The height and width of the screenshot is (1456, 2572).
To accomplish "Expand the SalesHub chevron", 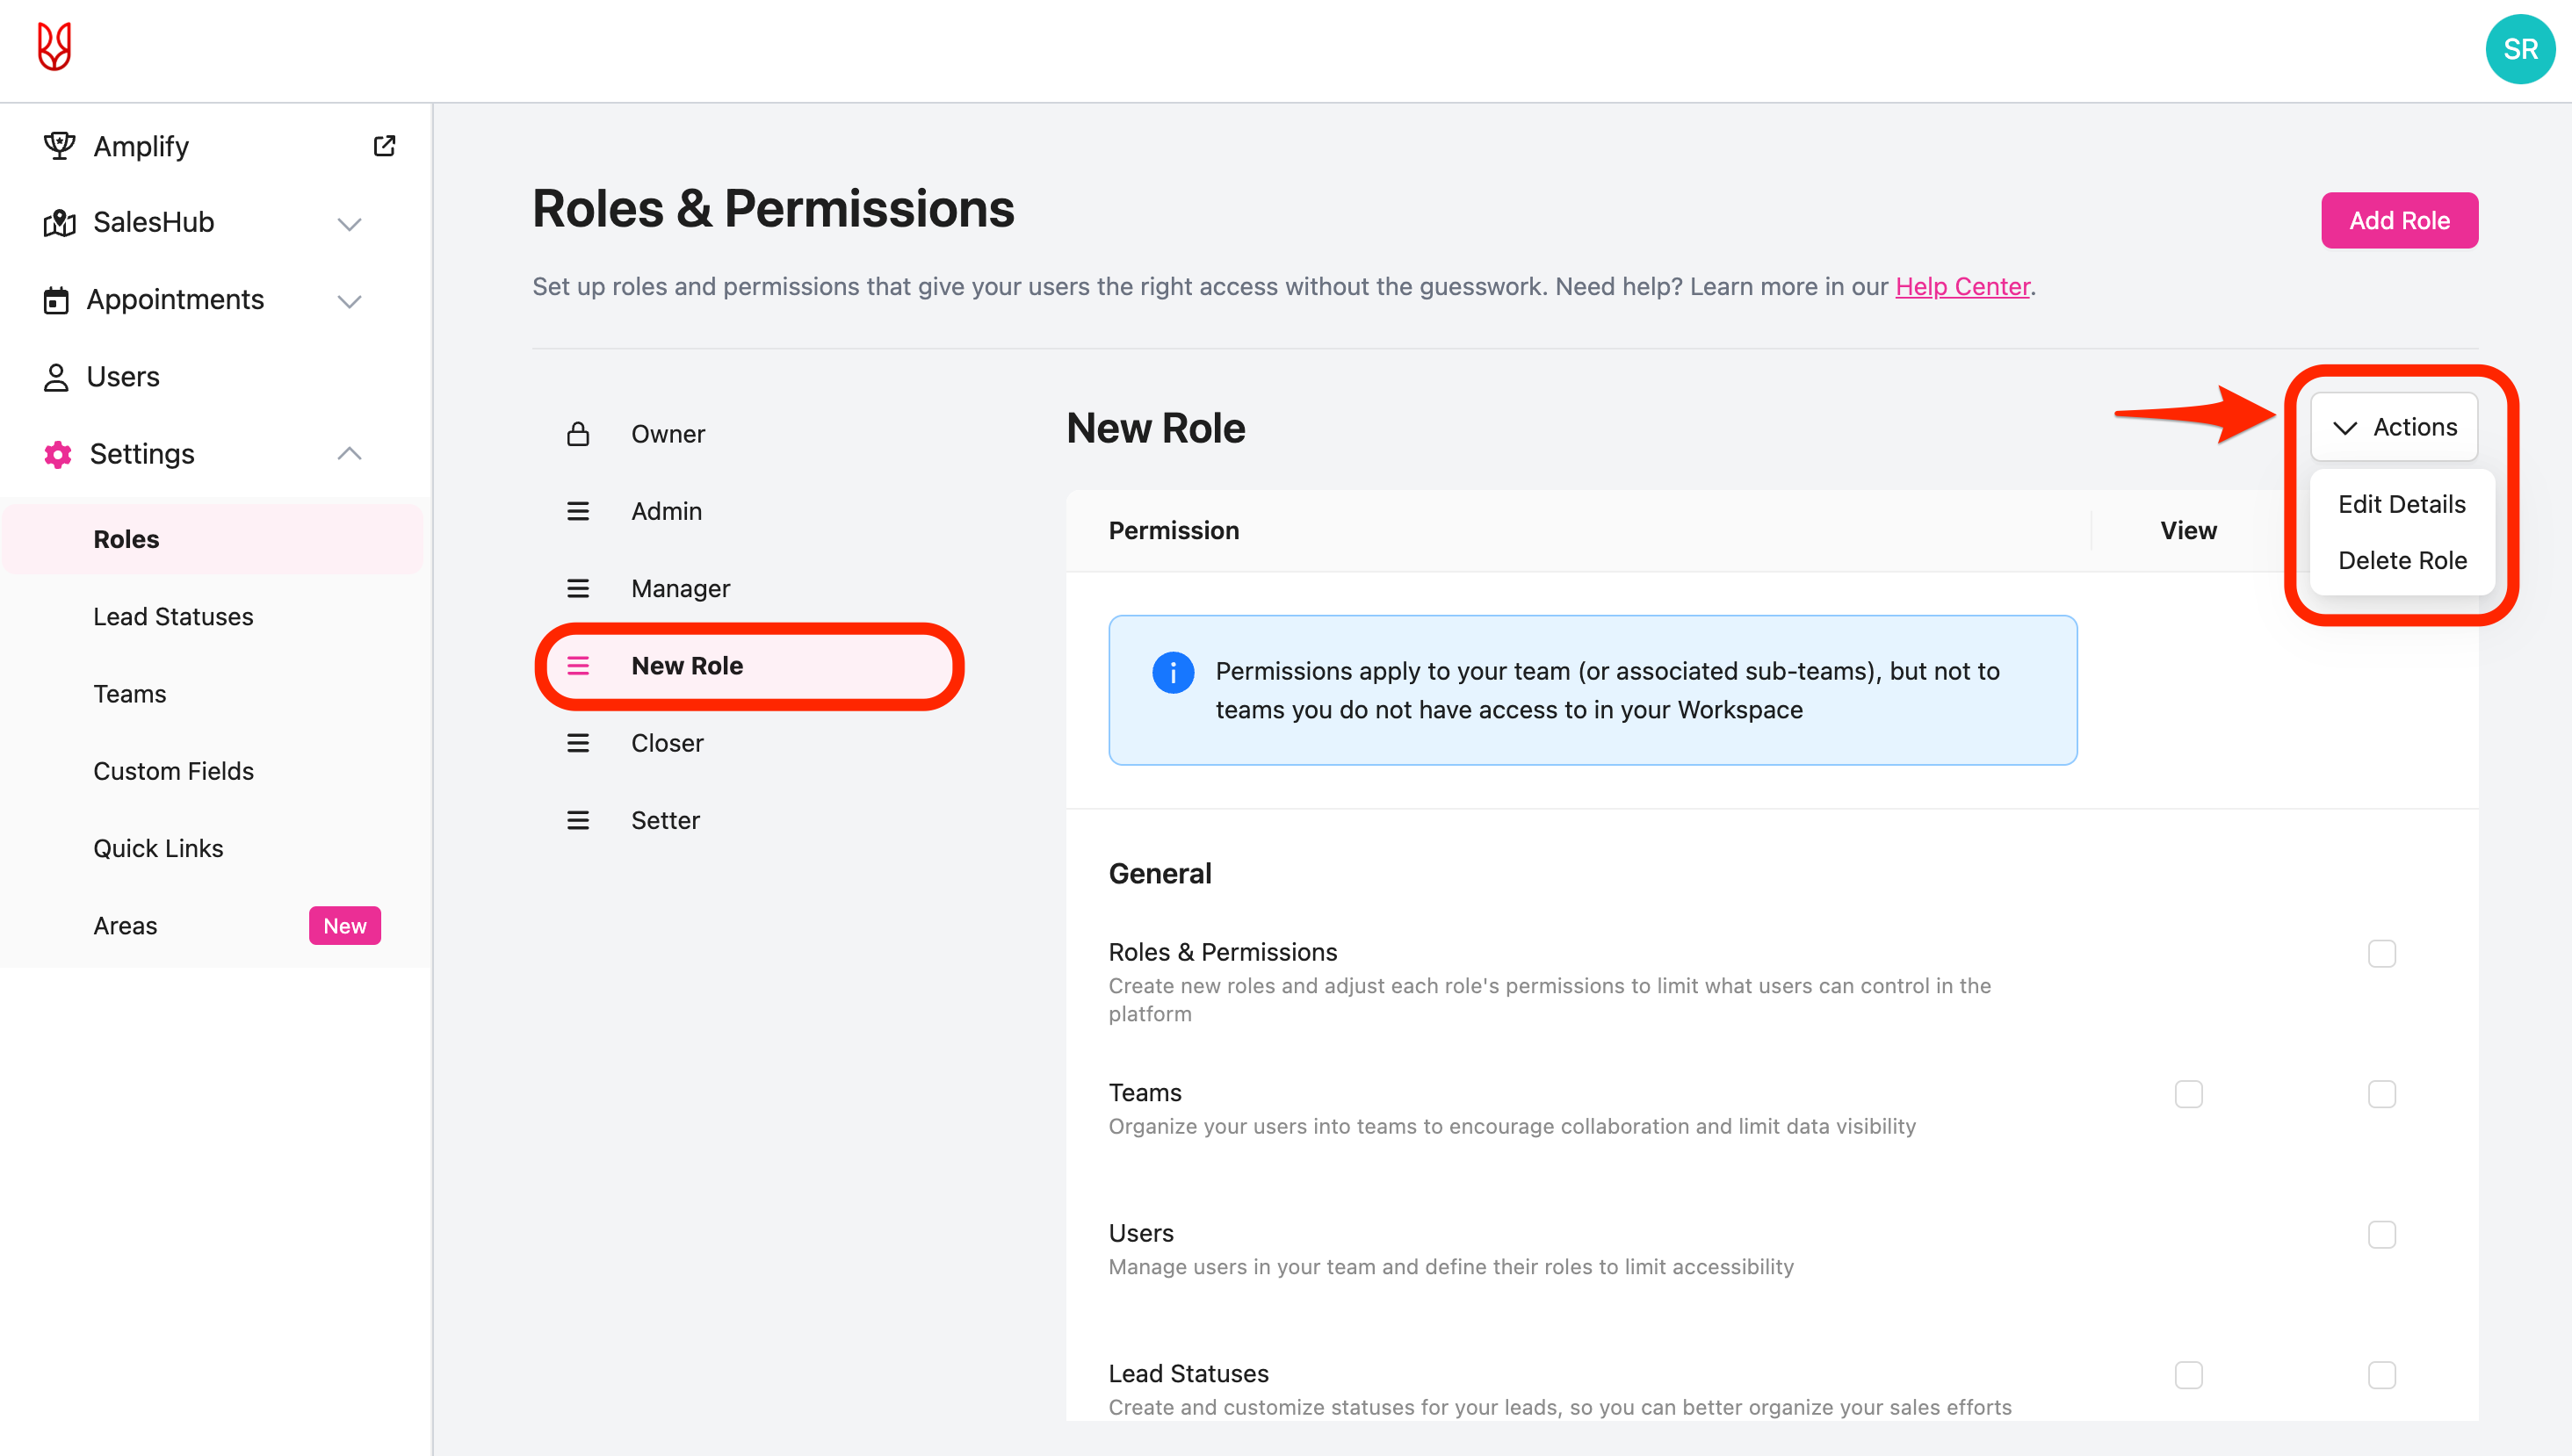I will click(x=349, y=223).
